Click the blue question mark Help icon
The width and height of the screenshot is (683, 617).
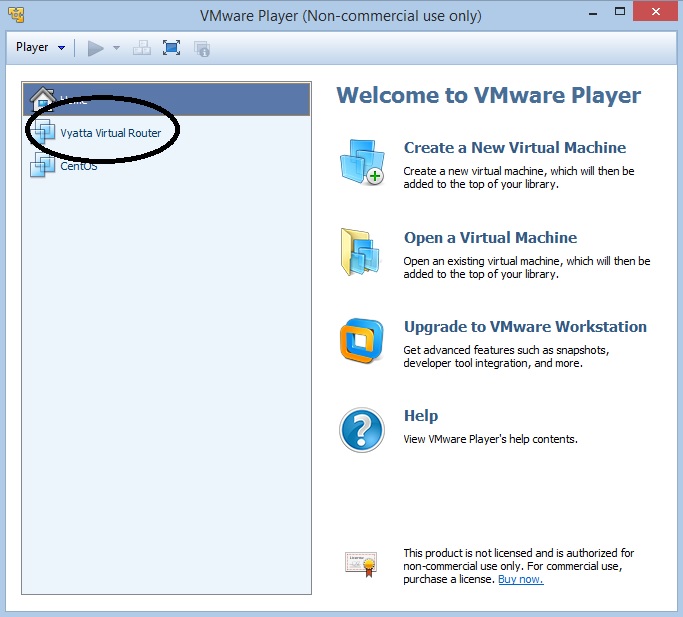tap(362, 430)
